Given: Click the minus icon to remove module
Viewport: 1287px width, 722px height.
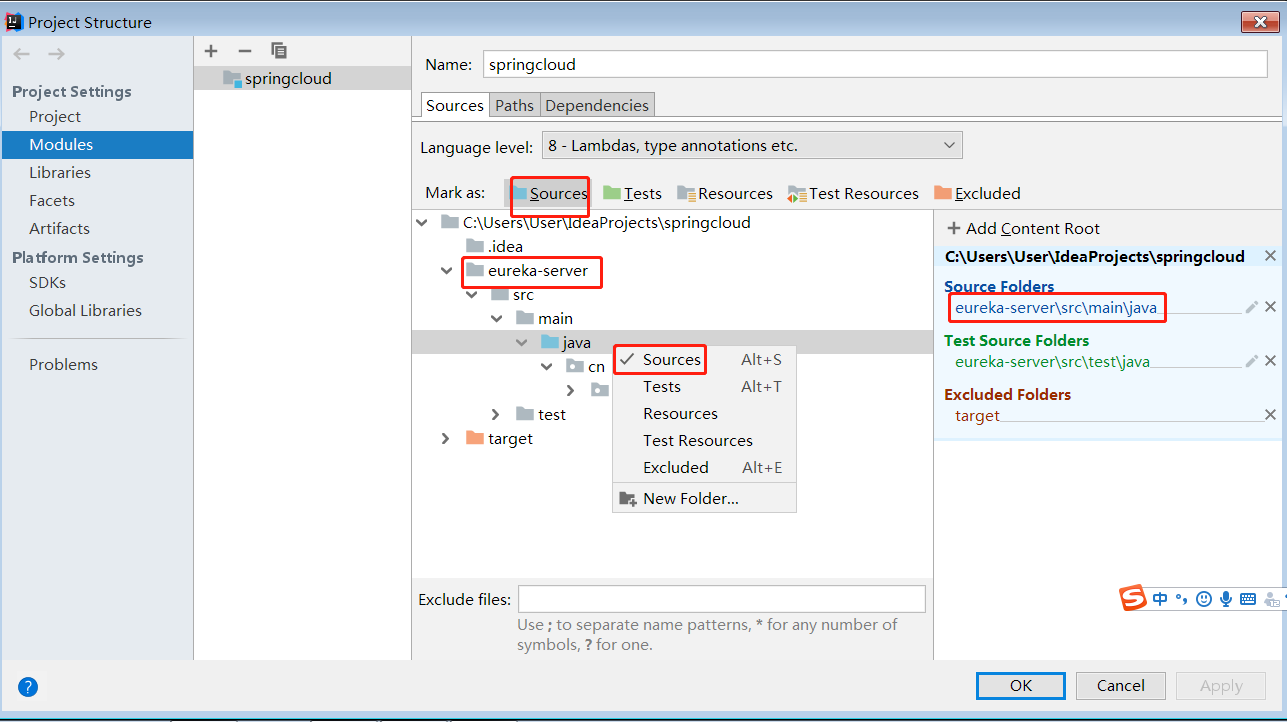Looking at the screenshot, I should point(244,50).
